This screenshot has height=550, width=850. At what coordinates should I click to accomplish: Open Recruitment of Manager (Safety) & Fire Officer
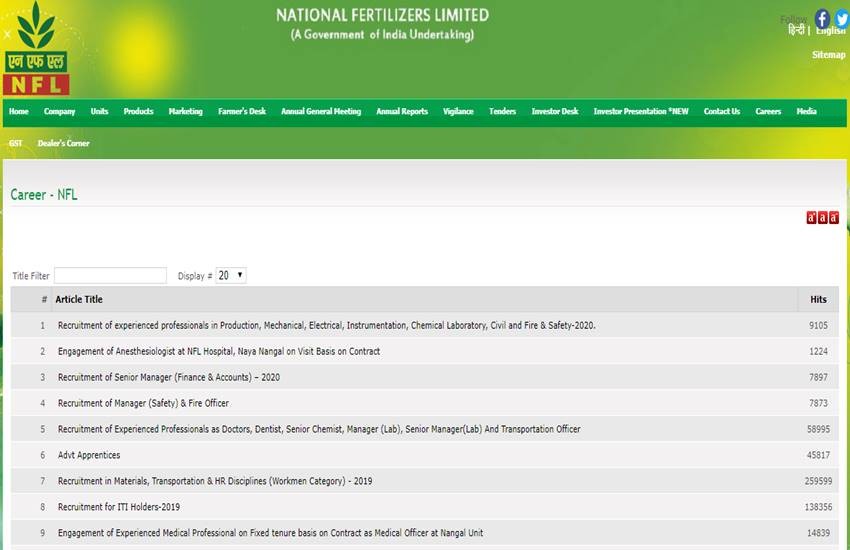pos(143,403)
